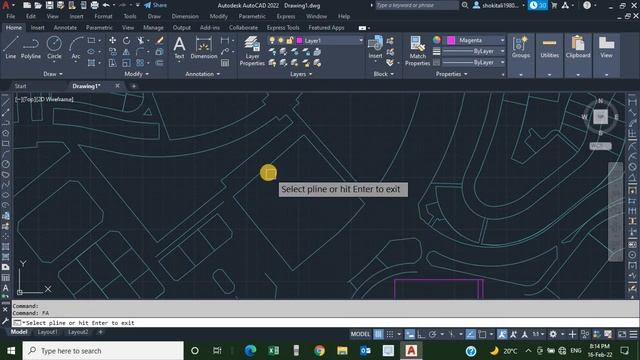Click the Save icon in quick access toolbar
The width and height of the screenshot is (640, 360).
49,5
